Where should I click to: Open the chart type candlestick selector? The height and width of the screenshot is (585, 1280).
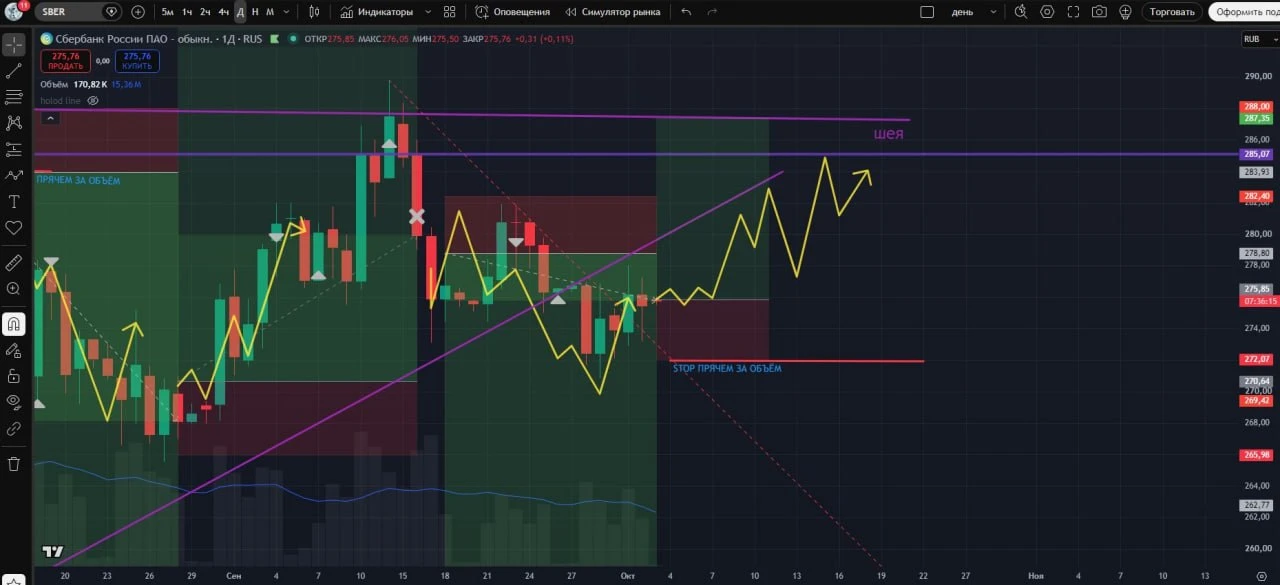pos(315,12)
